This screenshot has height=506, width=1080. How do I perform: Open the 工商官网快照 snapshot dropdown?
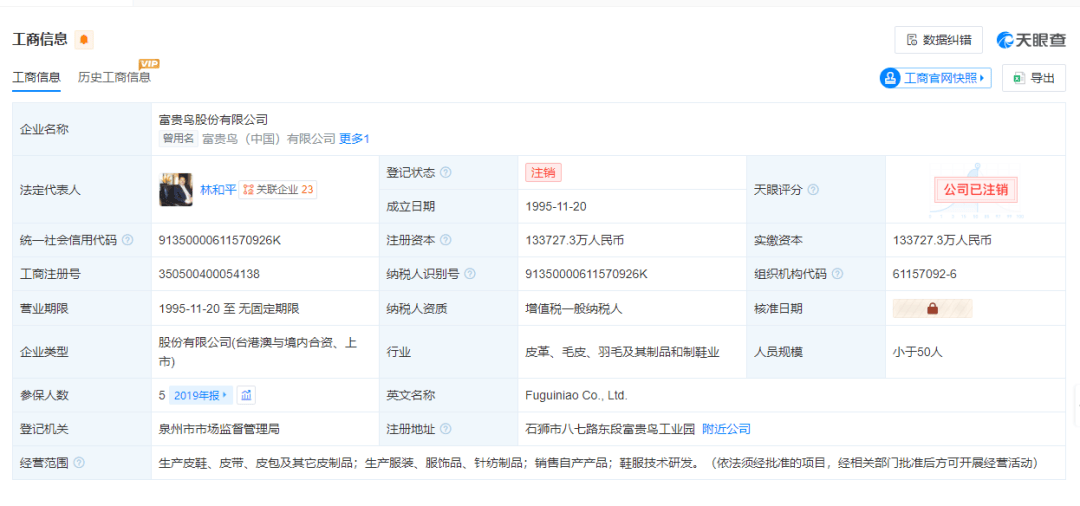point(936,78)
